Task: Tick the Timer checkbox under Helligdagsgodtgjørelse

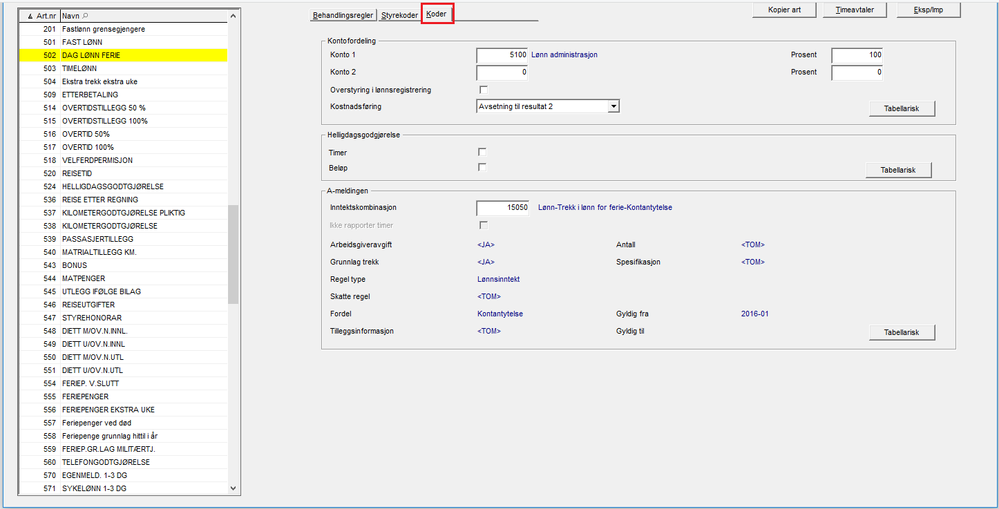Action: [483, 152]
